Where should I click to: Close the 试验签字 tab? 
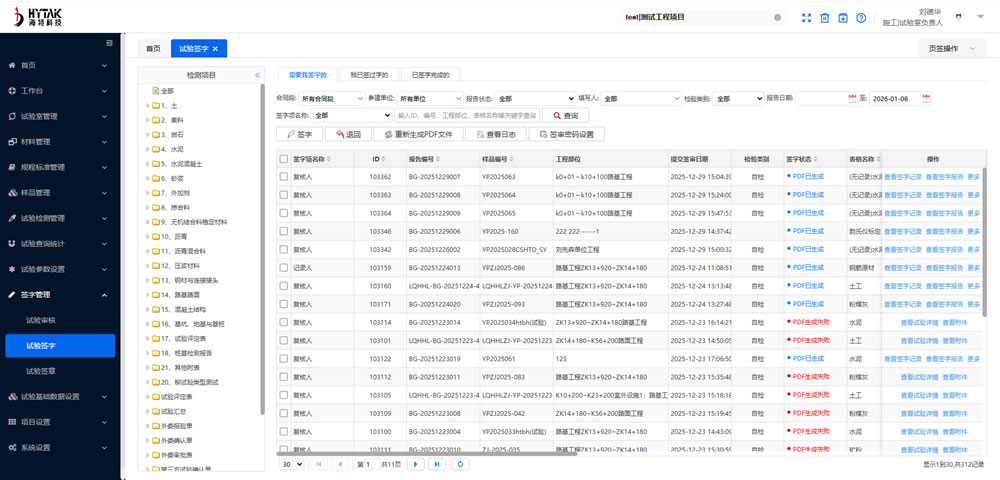(214, 48)
